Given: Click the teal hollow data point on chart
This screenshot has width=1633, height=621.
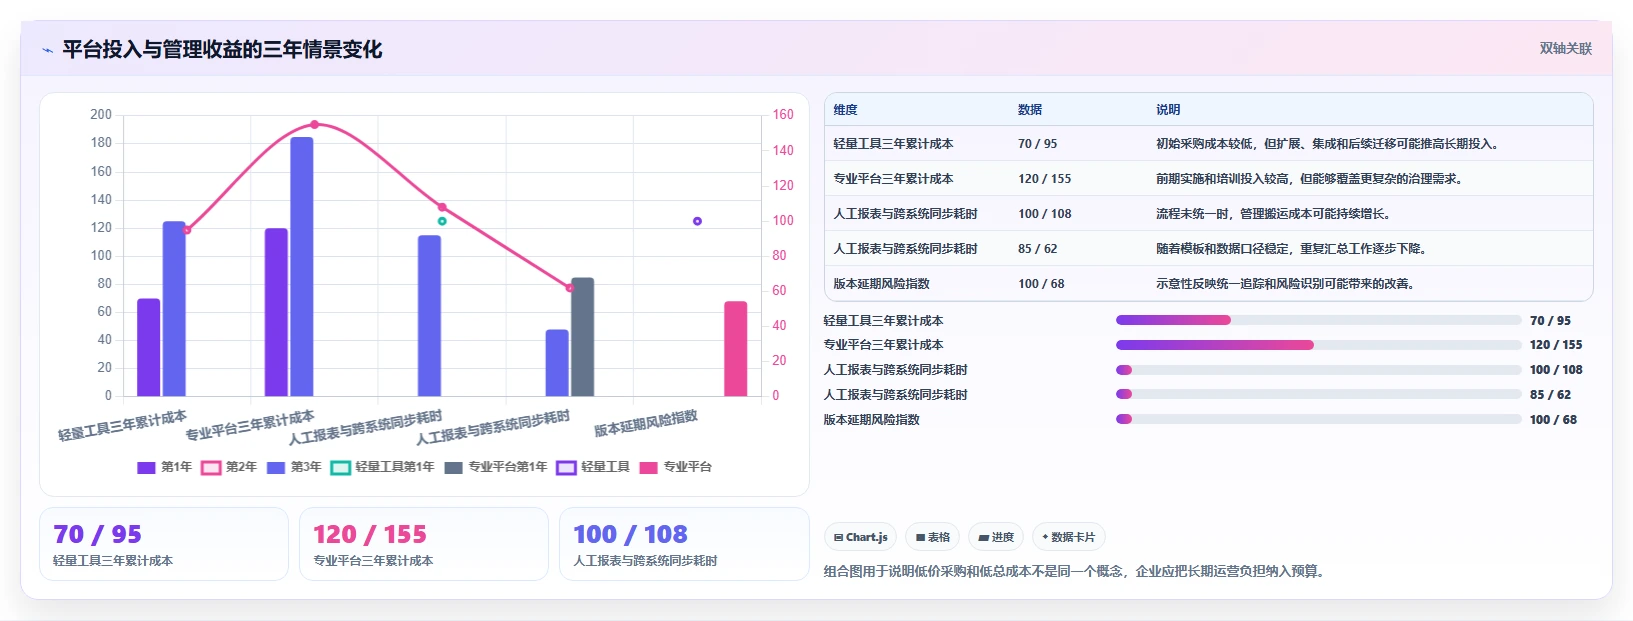Looking at the screenshot, I should coord(442,221).
